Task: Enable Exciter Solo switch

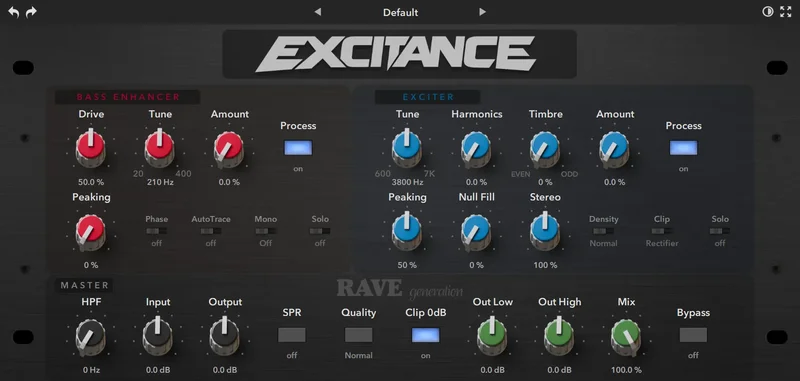Action: point(720,231)
